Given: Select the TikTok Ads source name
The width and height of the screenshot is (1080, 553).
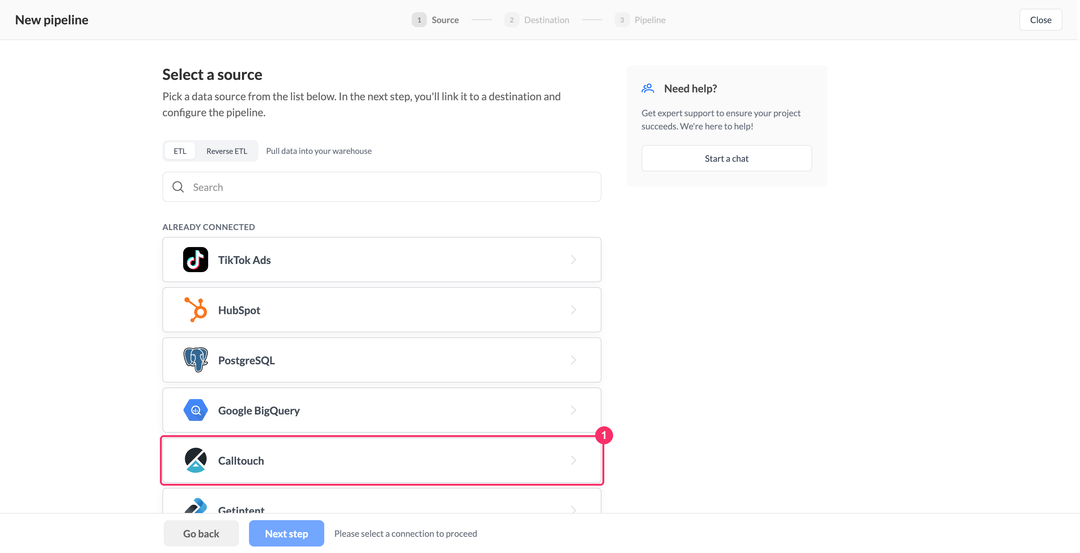Looking at the screenshot, I should click(245, 260).
